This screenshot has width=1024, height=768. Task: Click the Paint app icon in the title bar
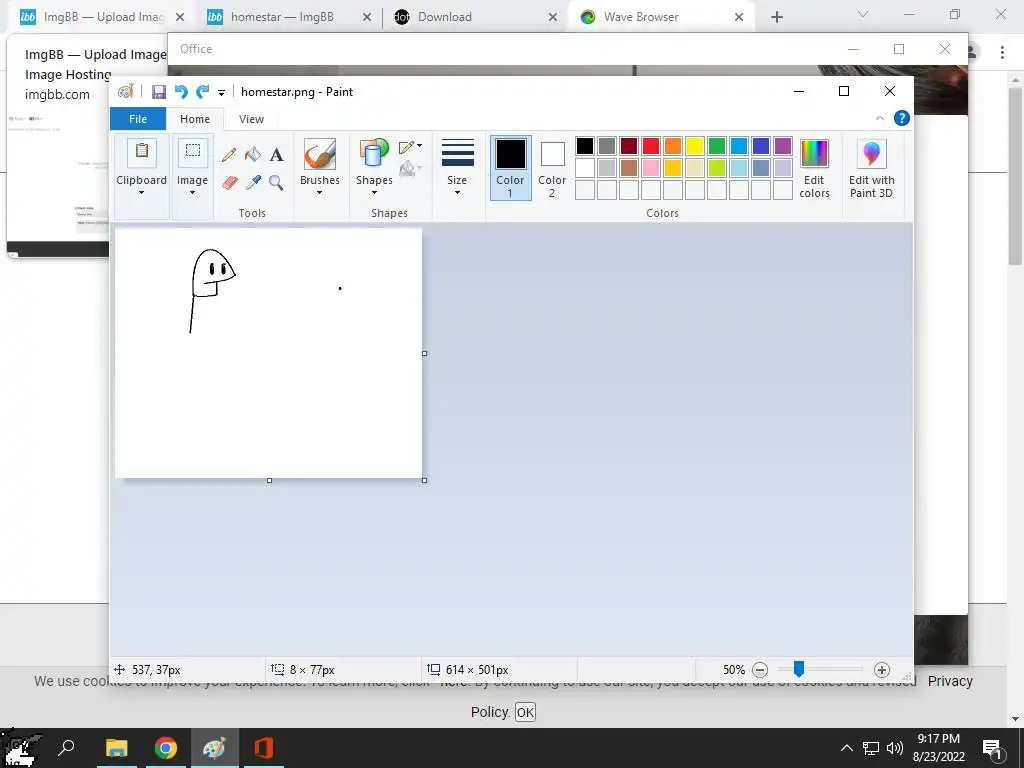(x=125, y=92)
